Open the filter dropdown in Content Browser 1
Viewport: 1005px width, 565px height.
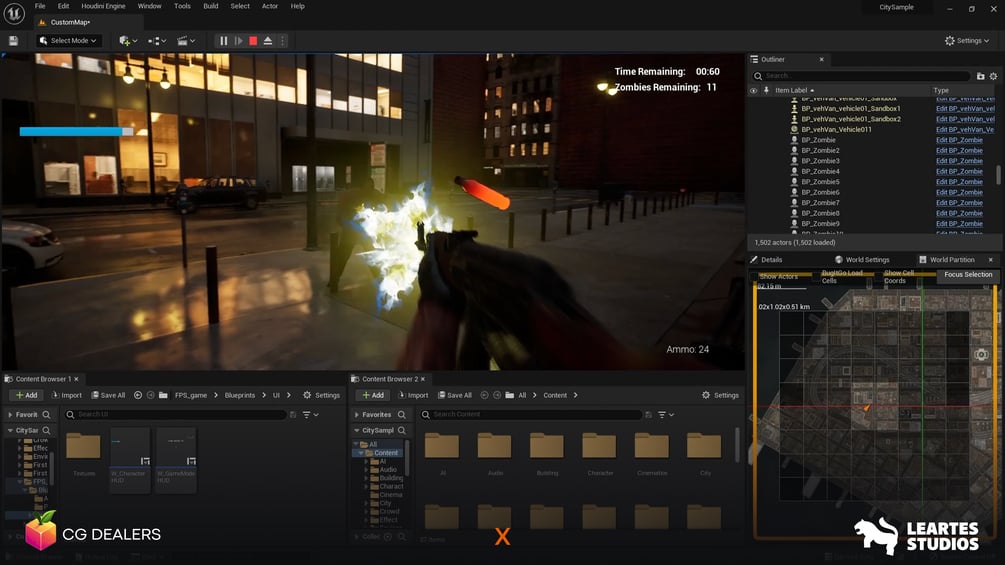coord(311,415)
